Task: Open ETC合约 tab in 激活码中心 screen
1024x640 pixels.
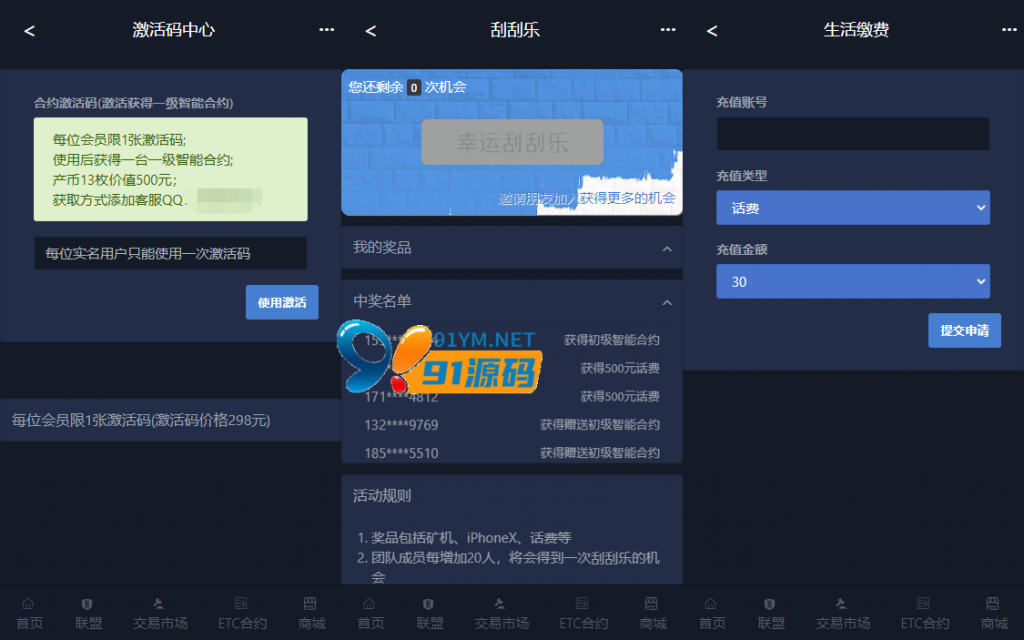Action: pyautogui.click(x=242, y=613)
